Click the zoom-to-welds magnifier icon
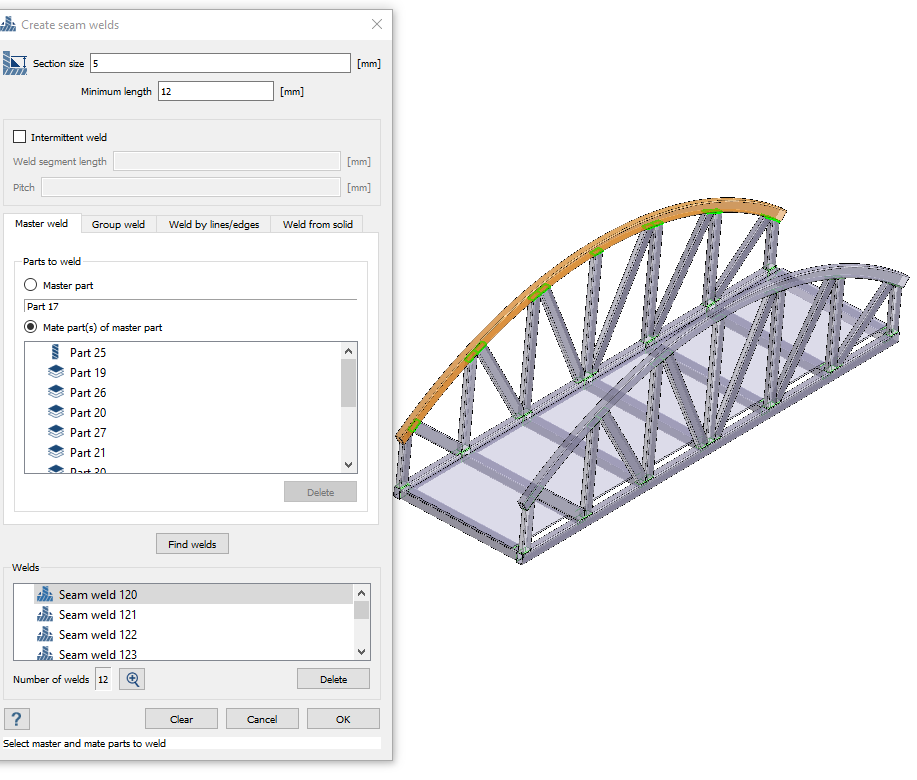 132,679
